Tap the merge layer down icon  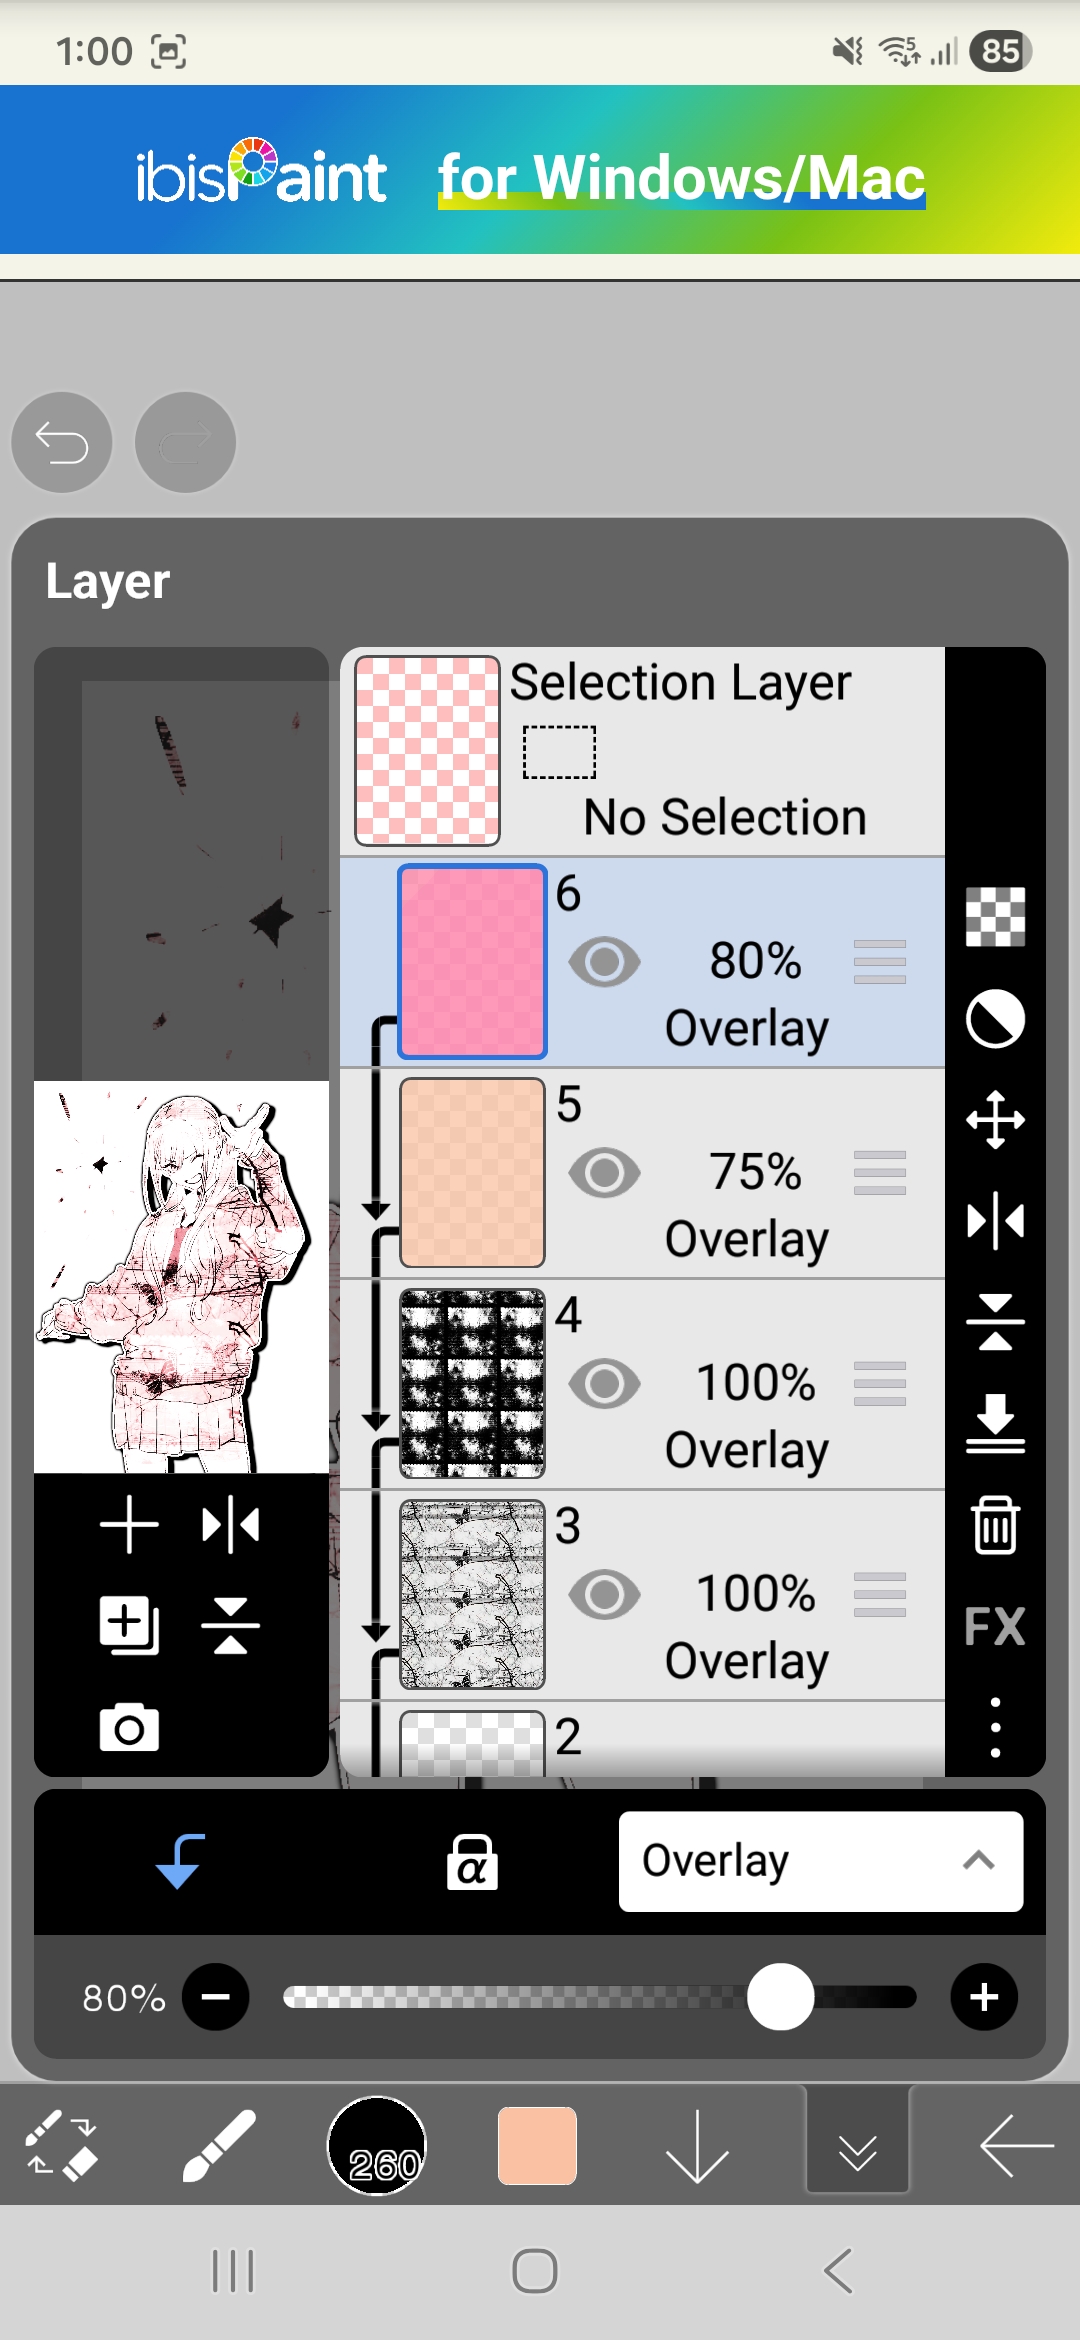click(995, 1423)
